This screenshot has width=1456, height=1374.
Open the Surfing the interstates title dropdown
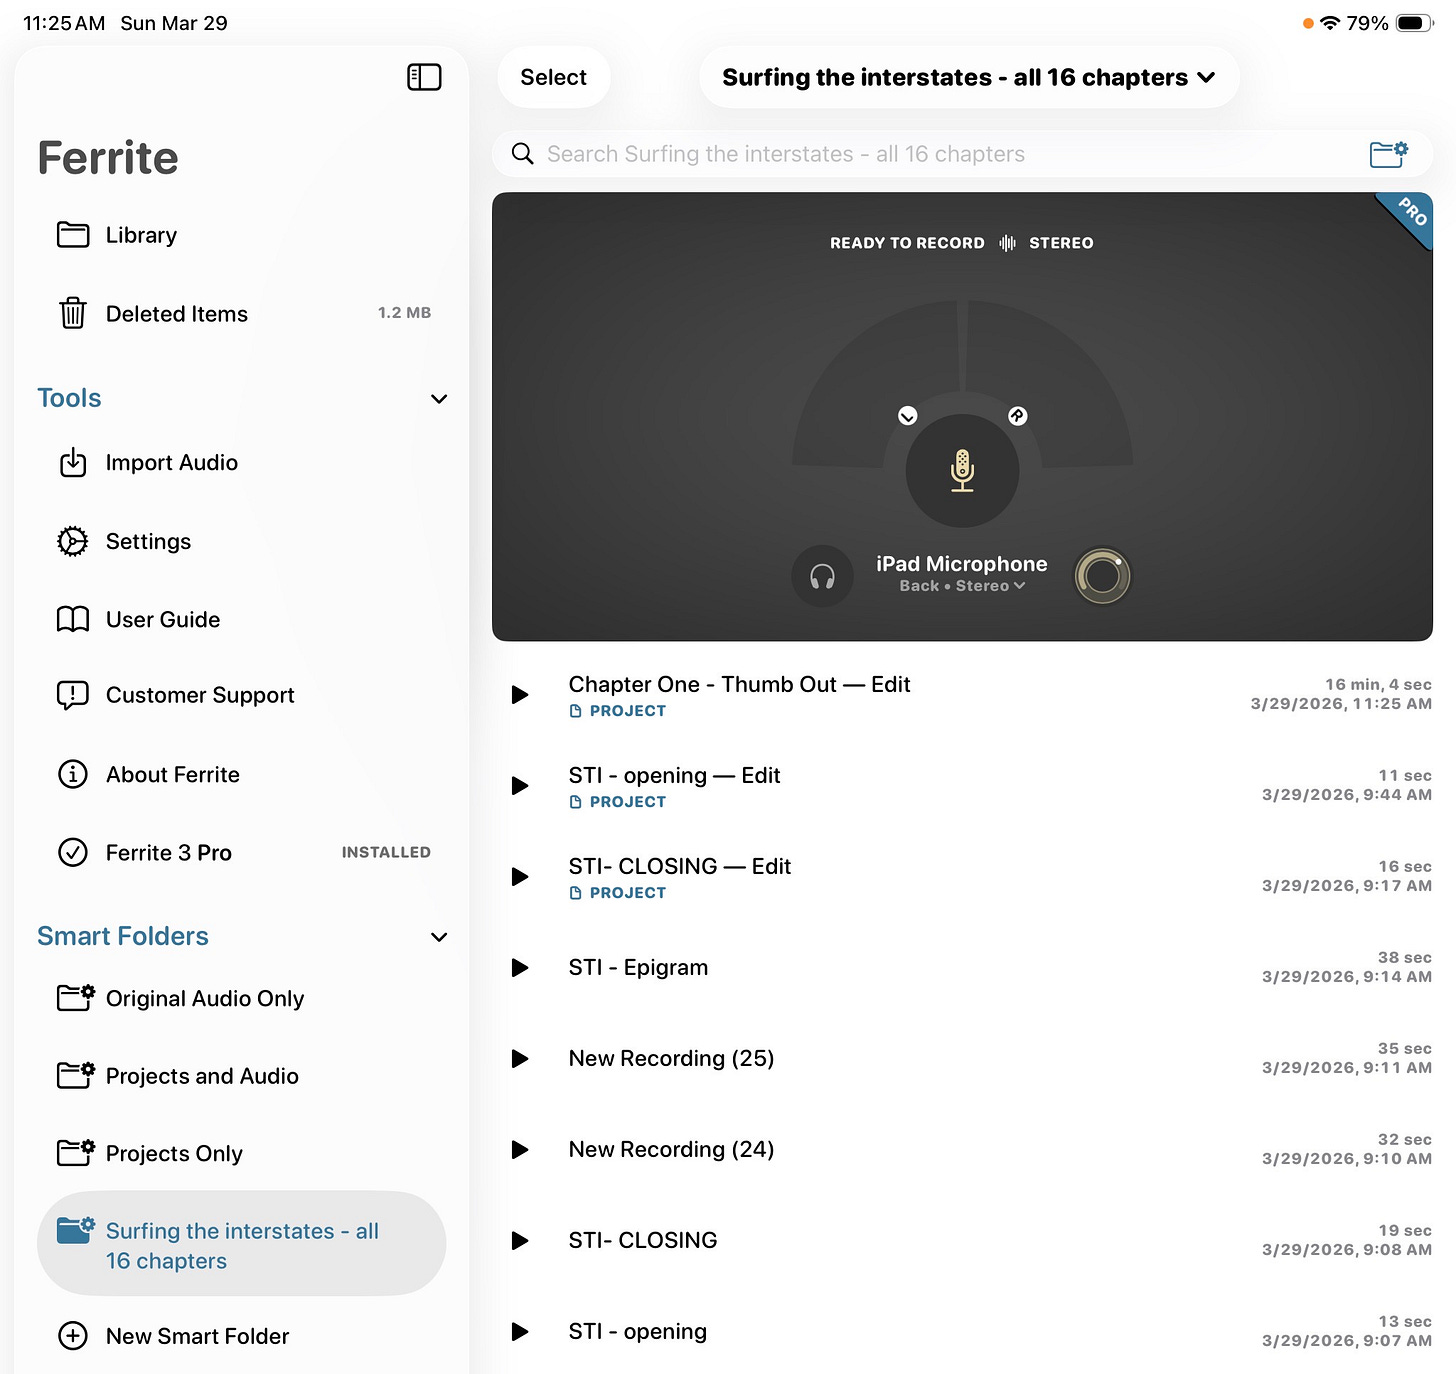tap(969, 77)
